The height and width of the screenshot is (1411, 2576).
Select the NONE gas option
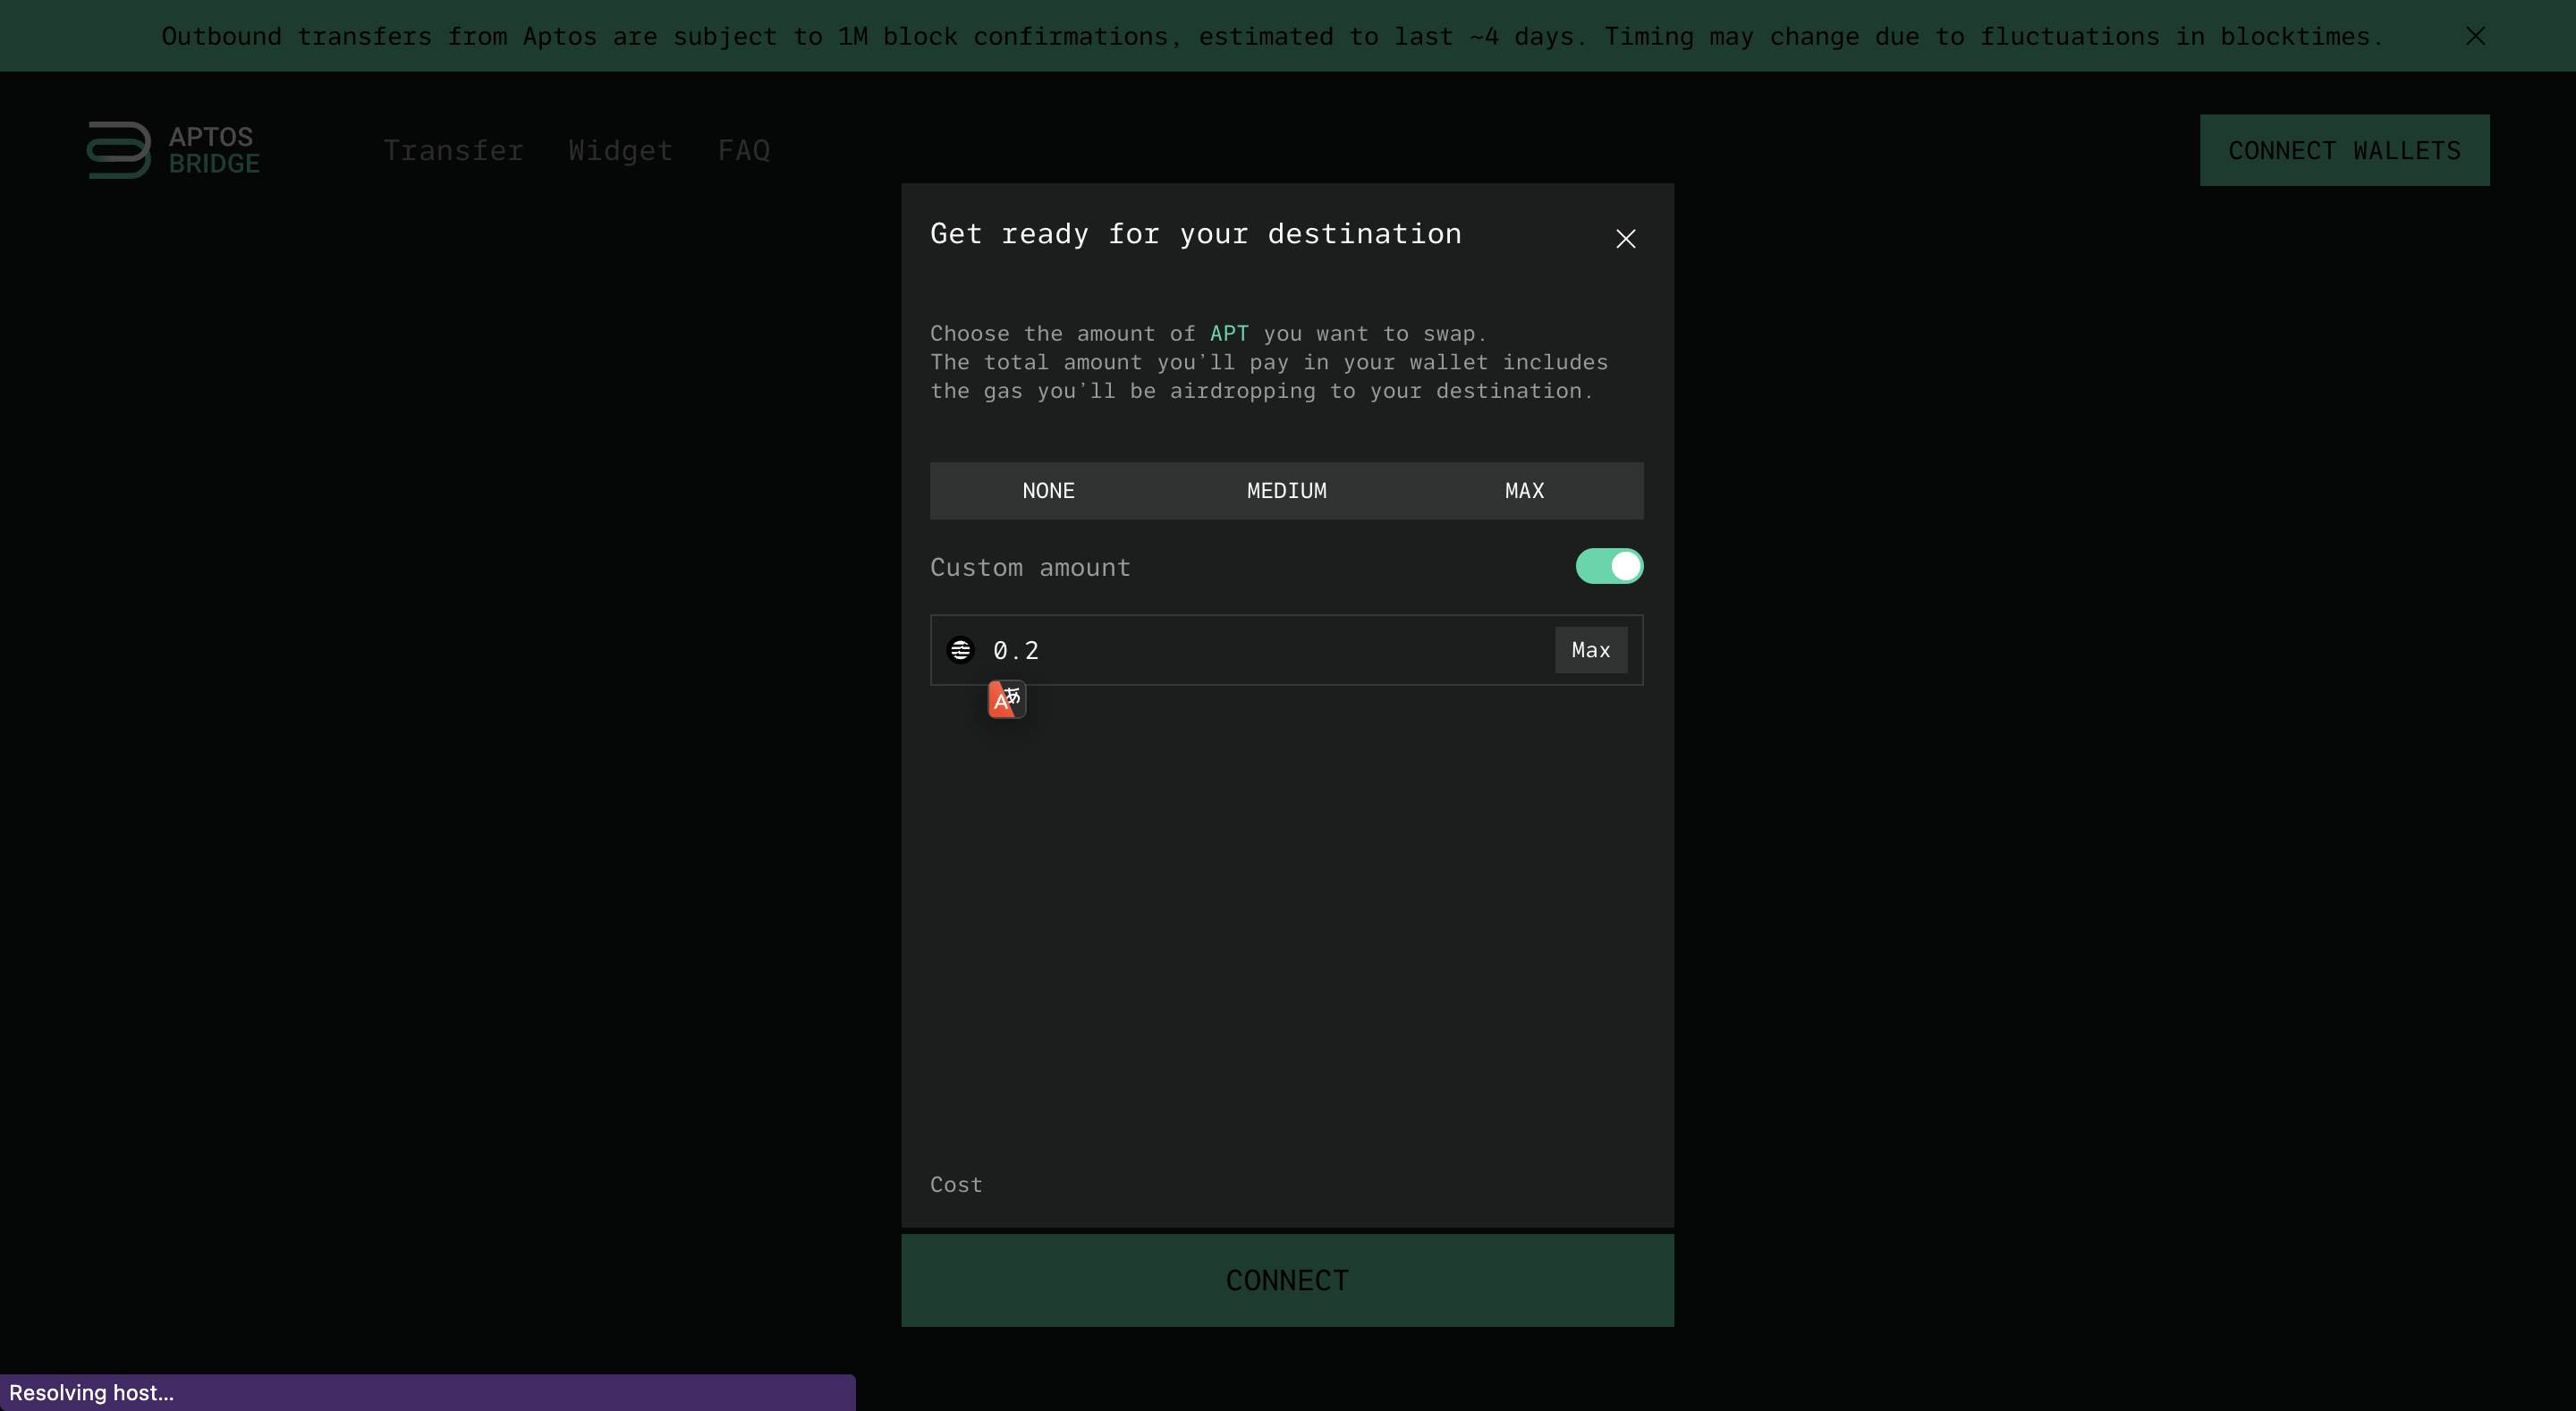[x=1048, y=491]
